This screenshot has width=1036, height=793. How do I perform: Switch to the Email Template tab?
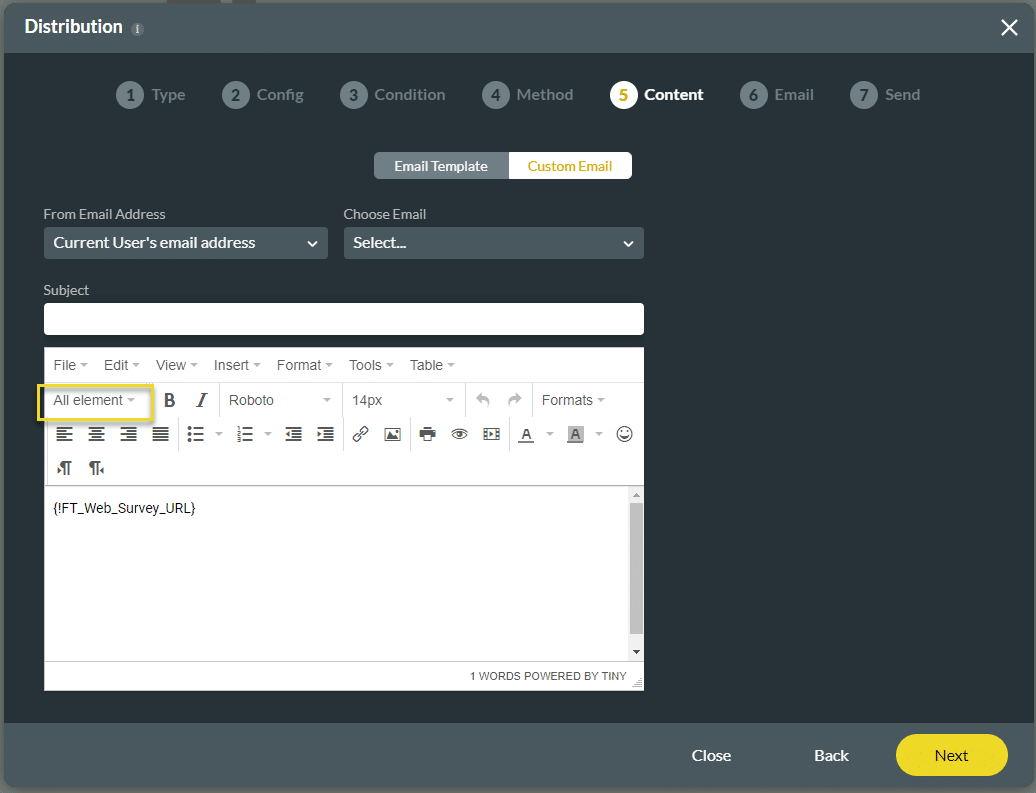point(440,166)
